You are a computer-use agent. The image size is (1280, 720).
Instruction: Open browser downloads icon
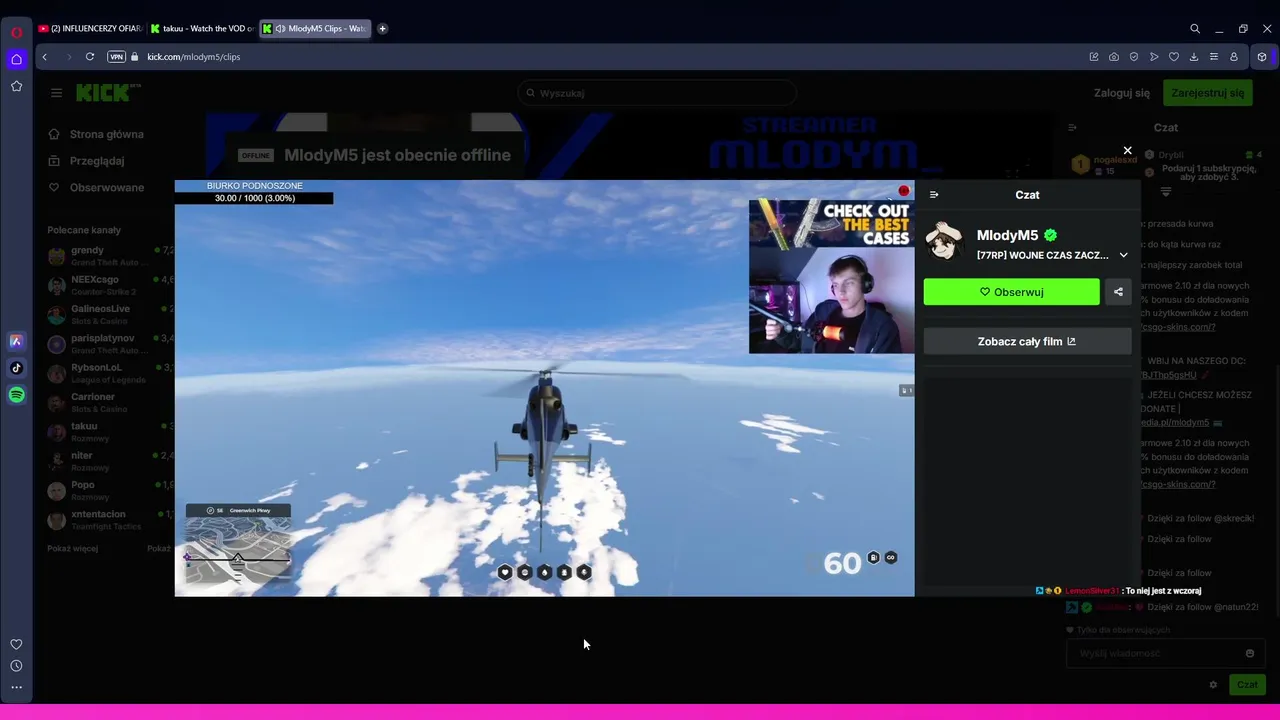click(x=1194, y=57)
